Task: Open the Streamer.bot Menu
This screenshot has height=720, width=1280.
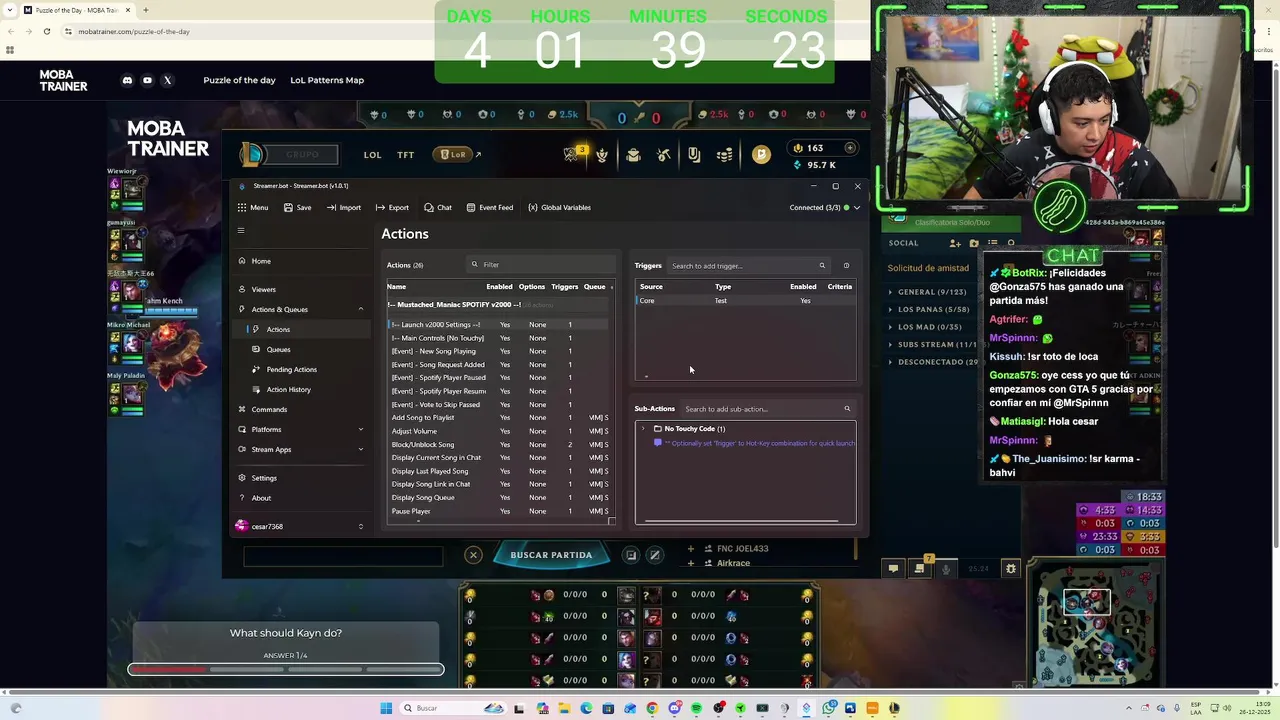Action: coord(253,207)
